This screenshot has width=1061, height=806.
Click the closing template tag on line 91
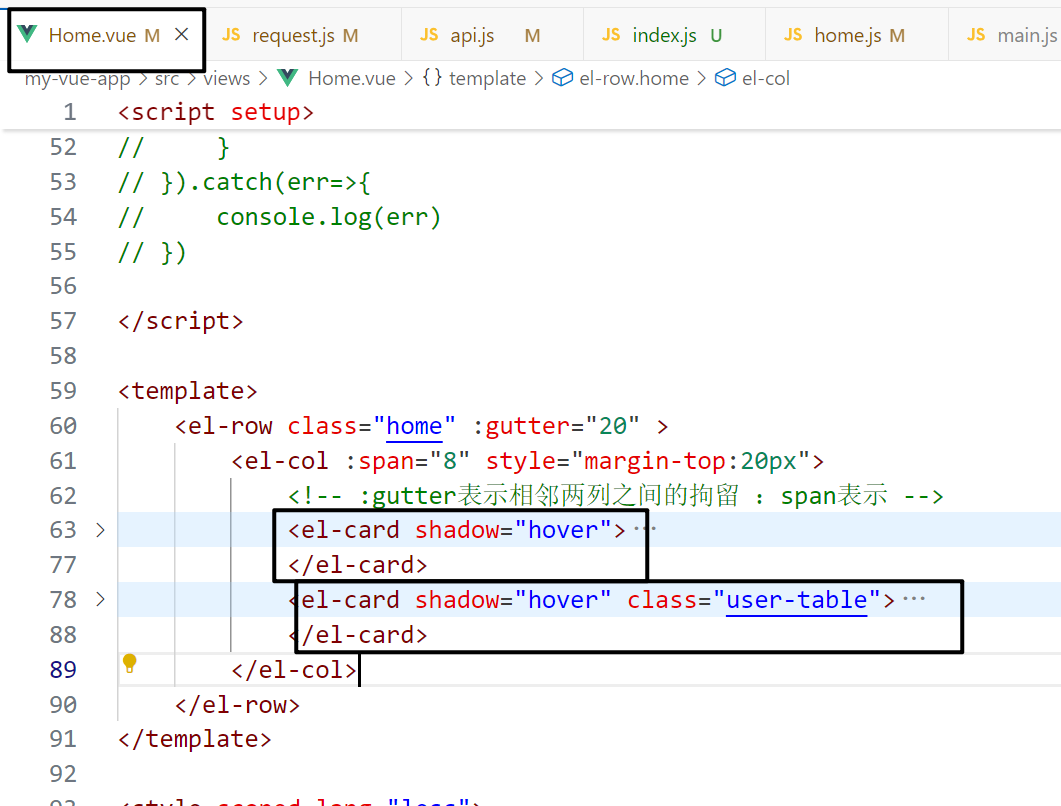194,738
